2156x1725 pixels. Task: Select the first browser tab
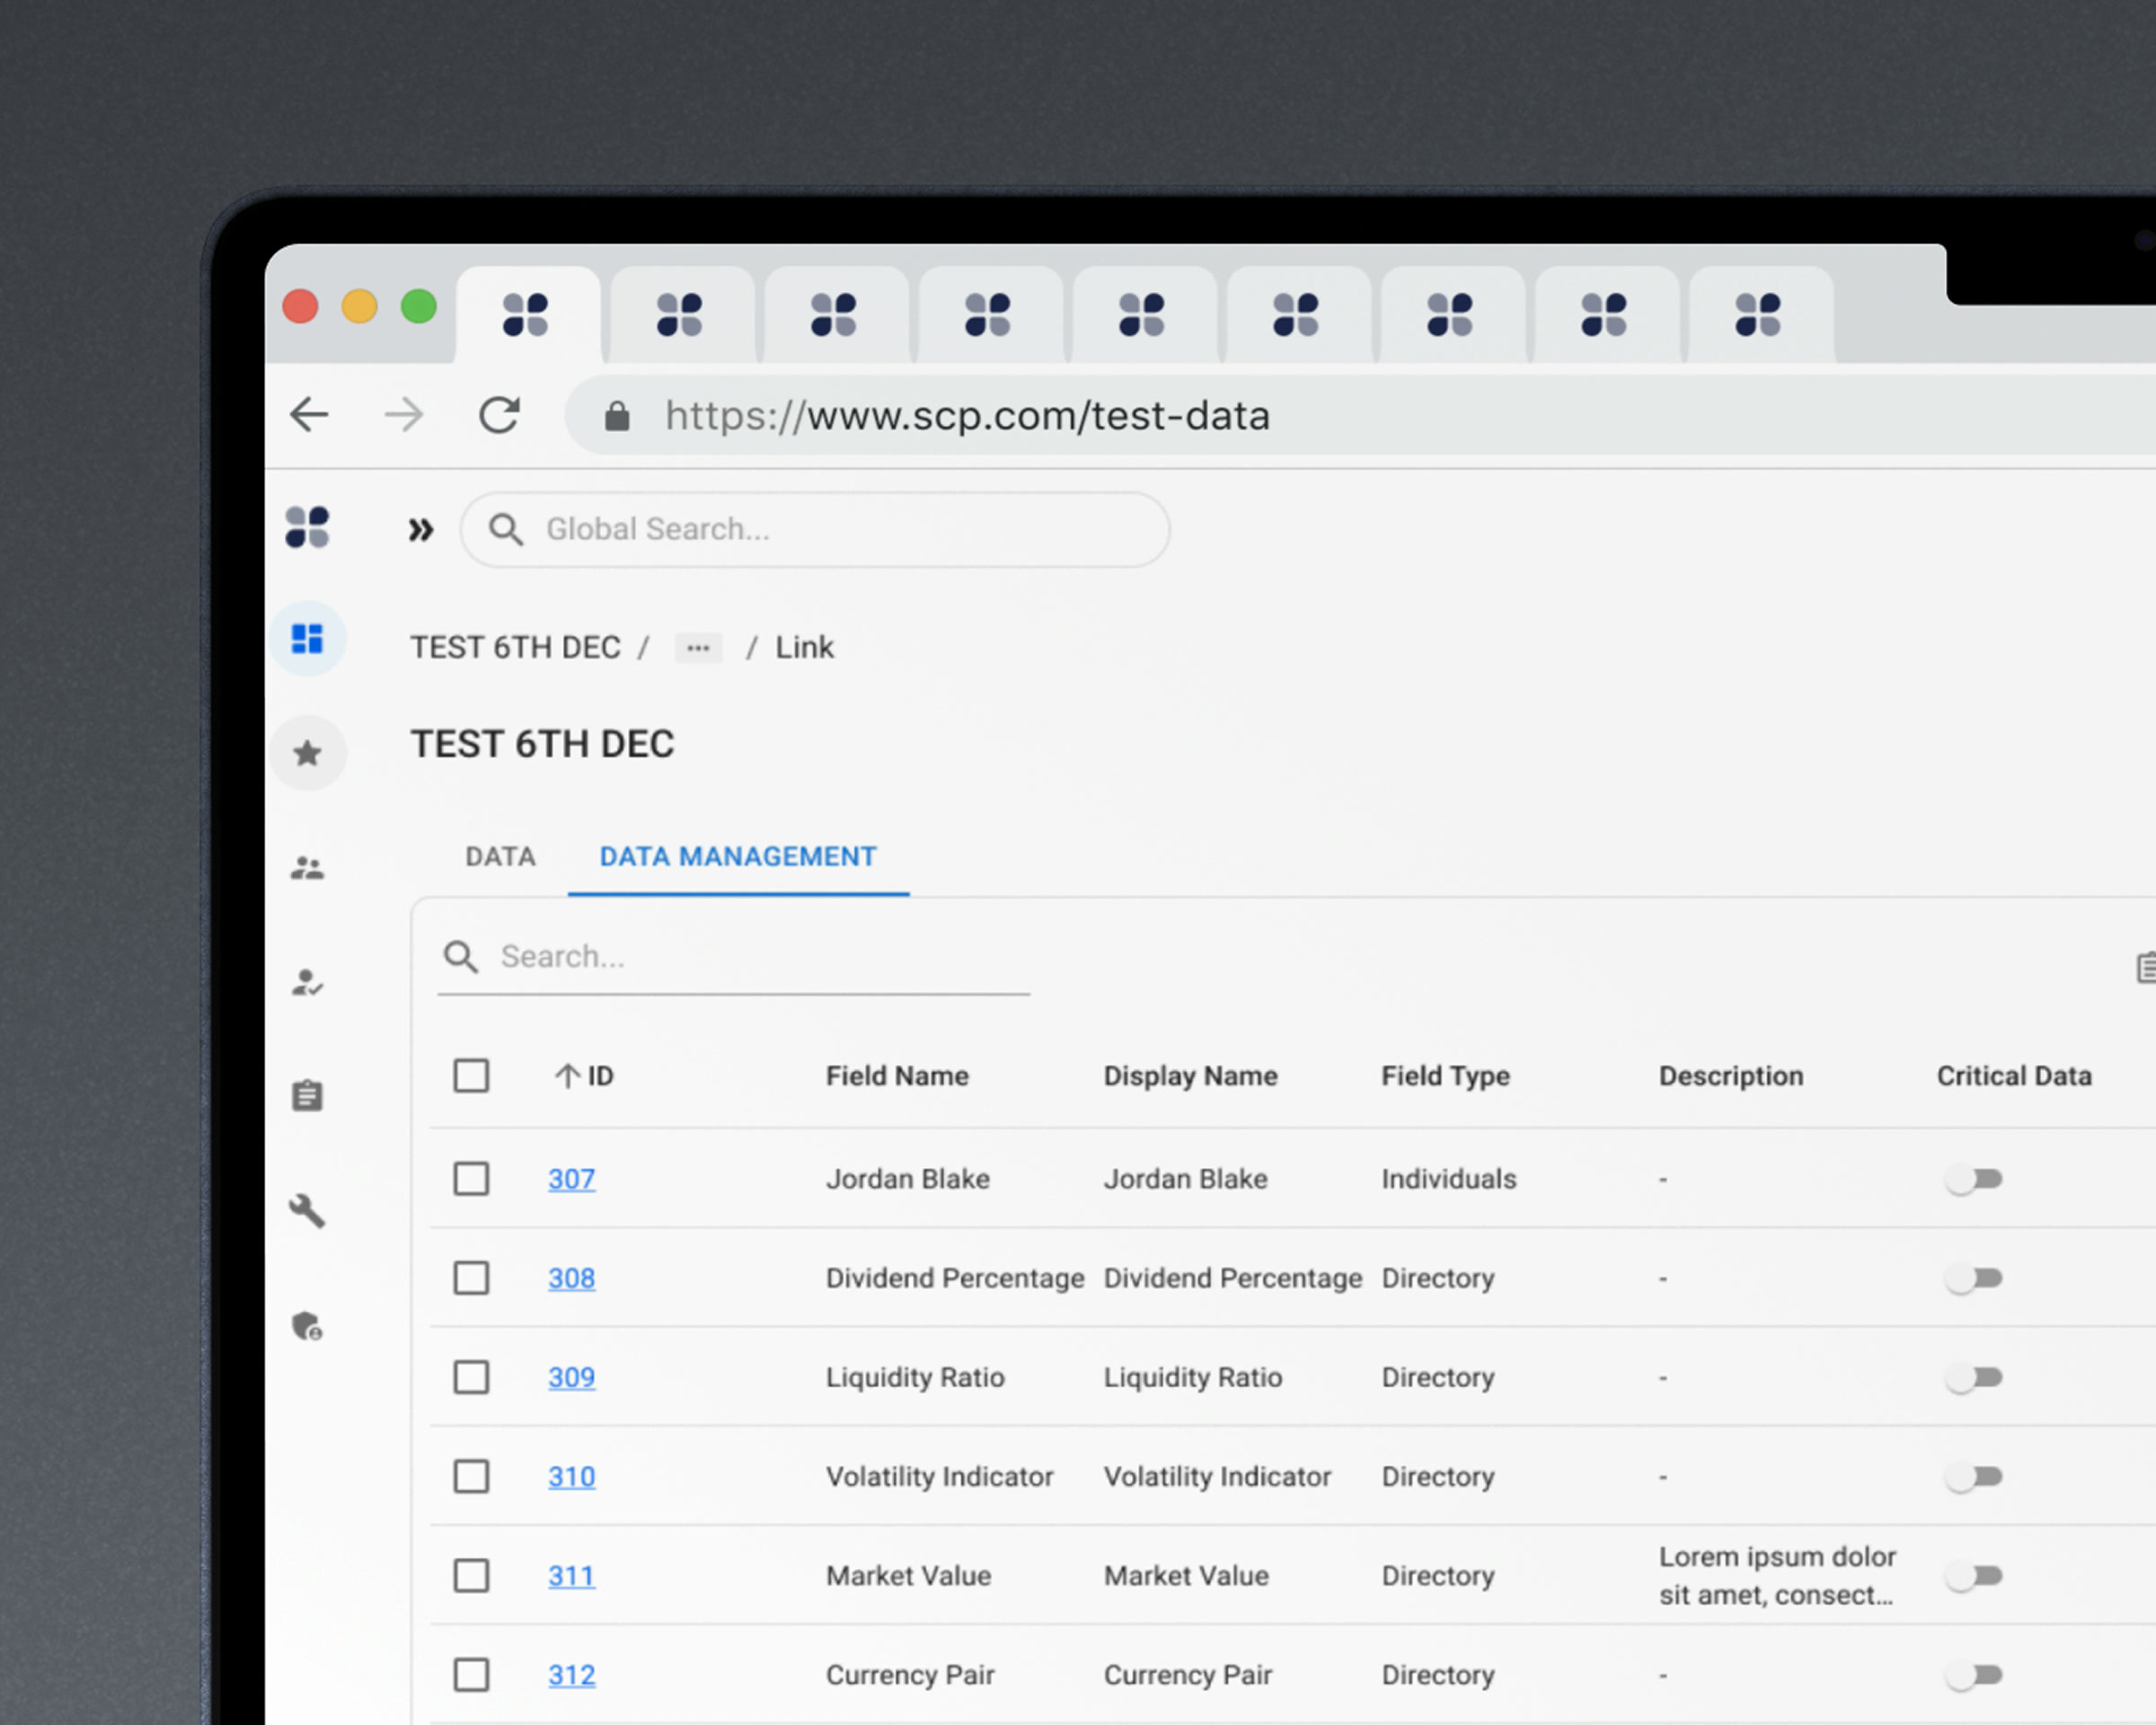click(x=527, y=315)
